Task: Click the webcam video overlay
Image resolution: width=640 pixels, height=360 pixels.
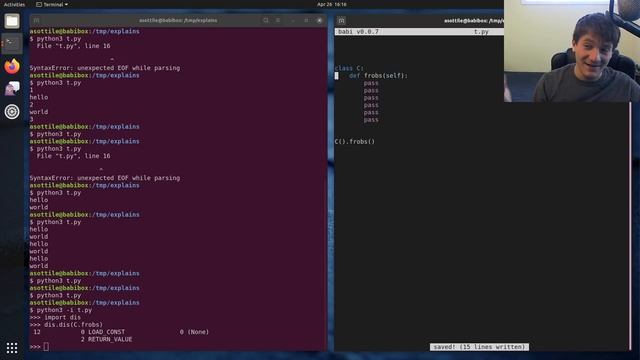Action: point(572,51)
